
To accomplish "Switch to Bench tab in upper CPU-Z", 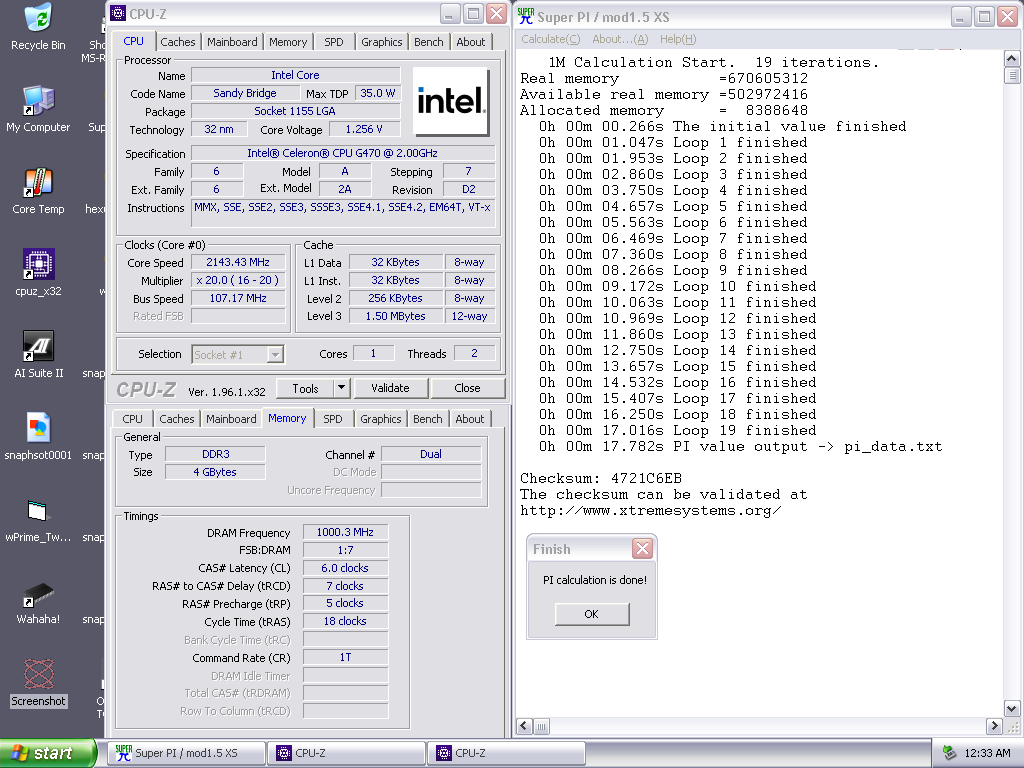I will [x=428, y=42].
